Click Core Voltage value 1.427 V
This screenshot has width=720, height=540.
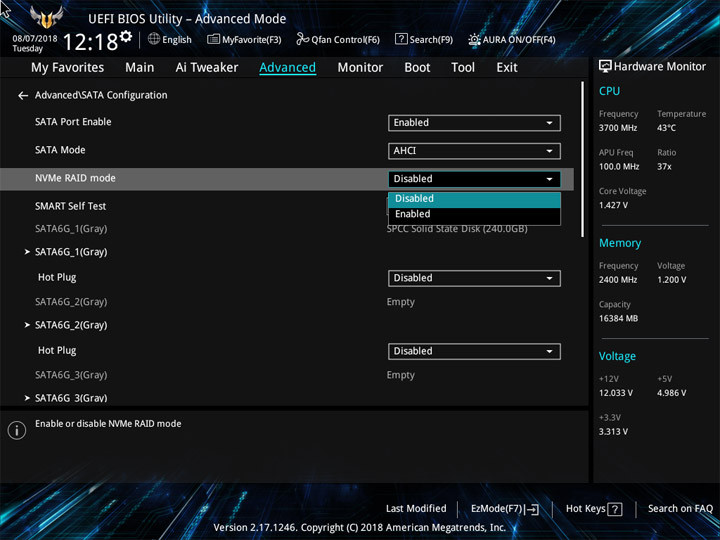(613, 205)
